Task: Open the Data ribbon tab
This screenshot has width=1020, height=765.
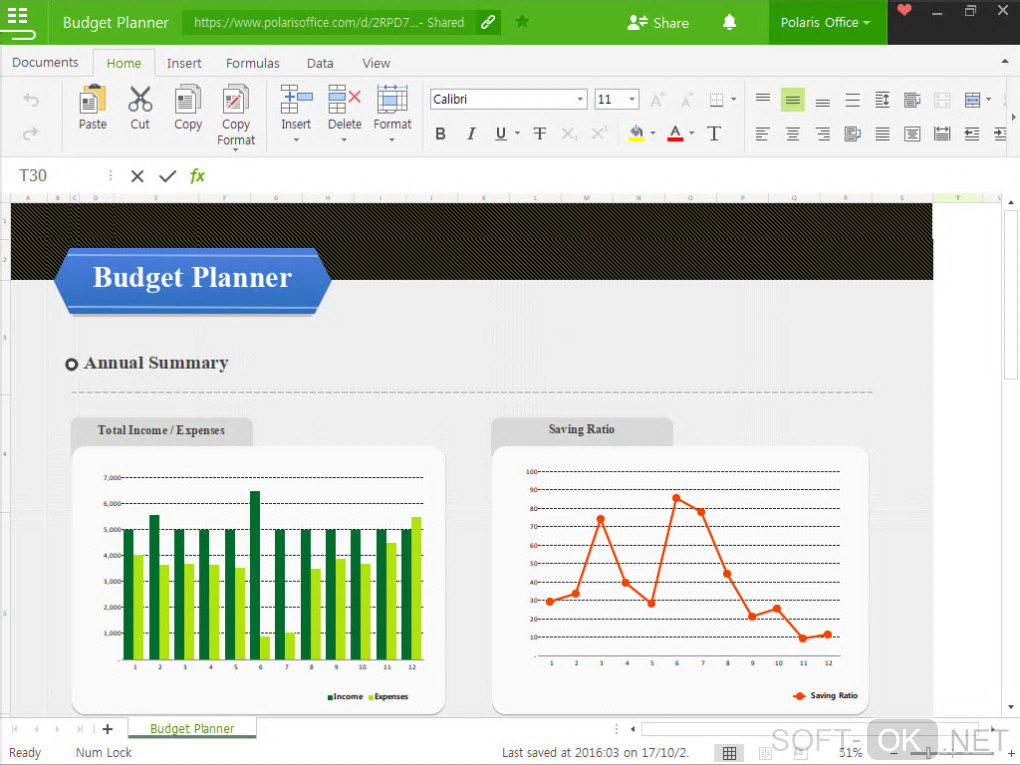Action: [x=319, y=63]
